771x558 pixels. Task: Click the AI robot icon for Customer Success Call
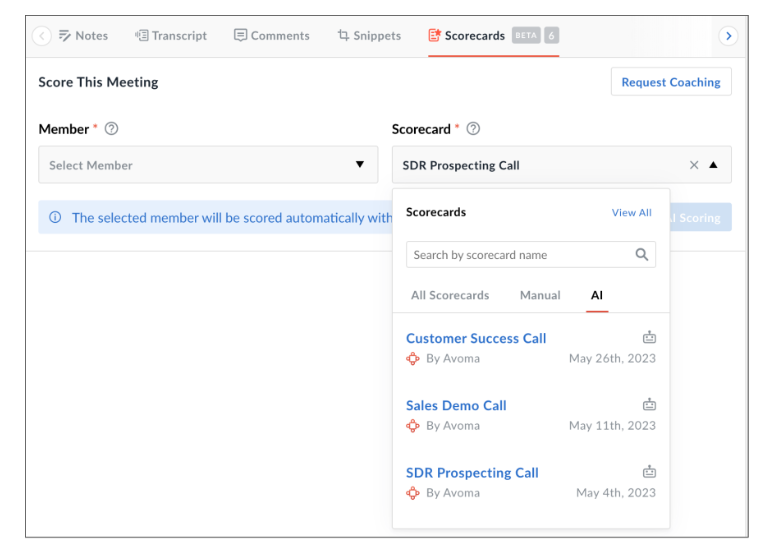pyautogui.click(x=649, y=337)
